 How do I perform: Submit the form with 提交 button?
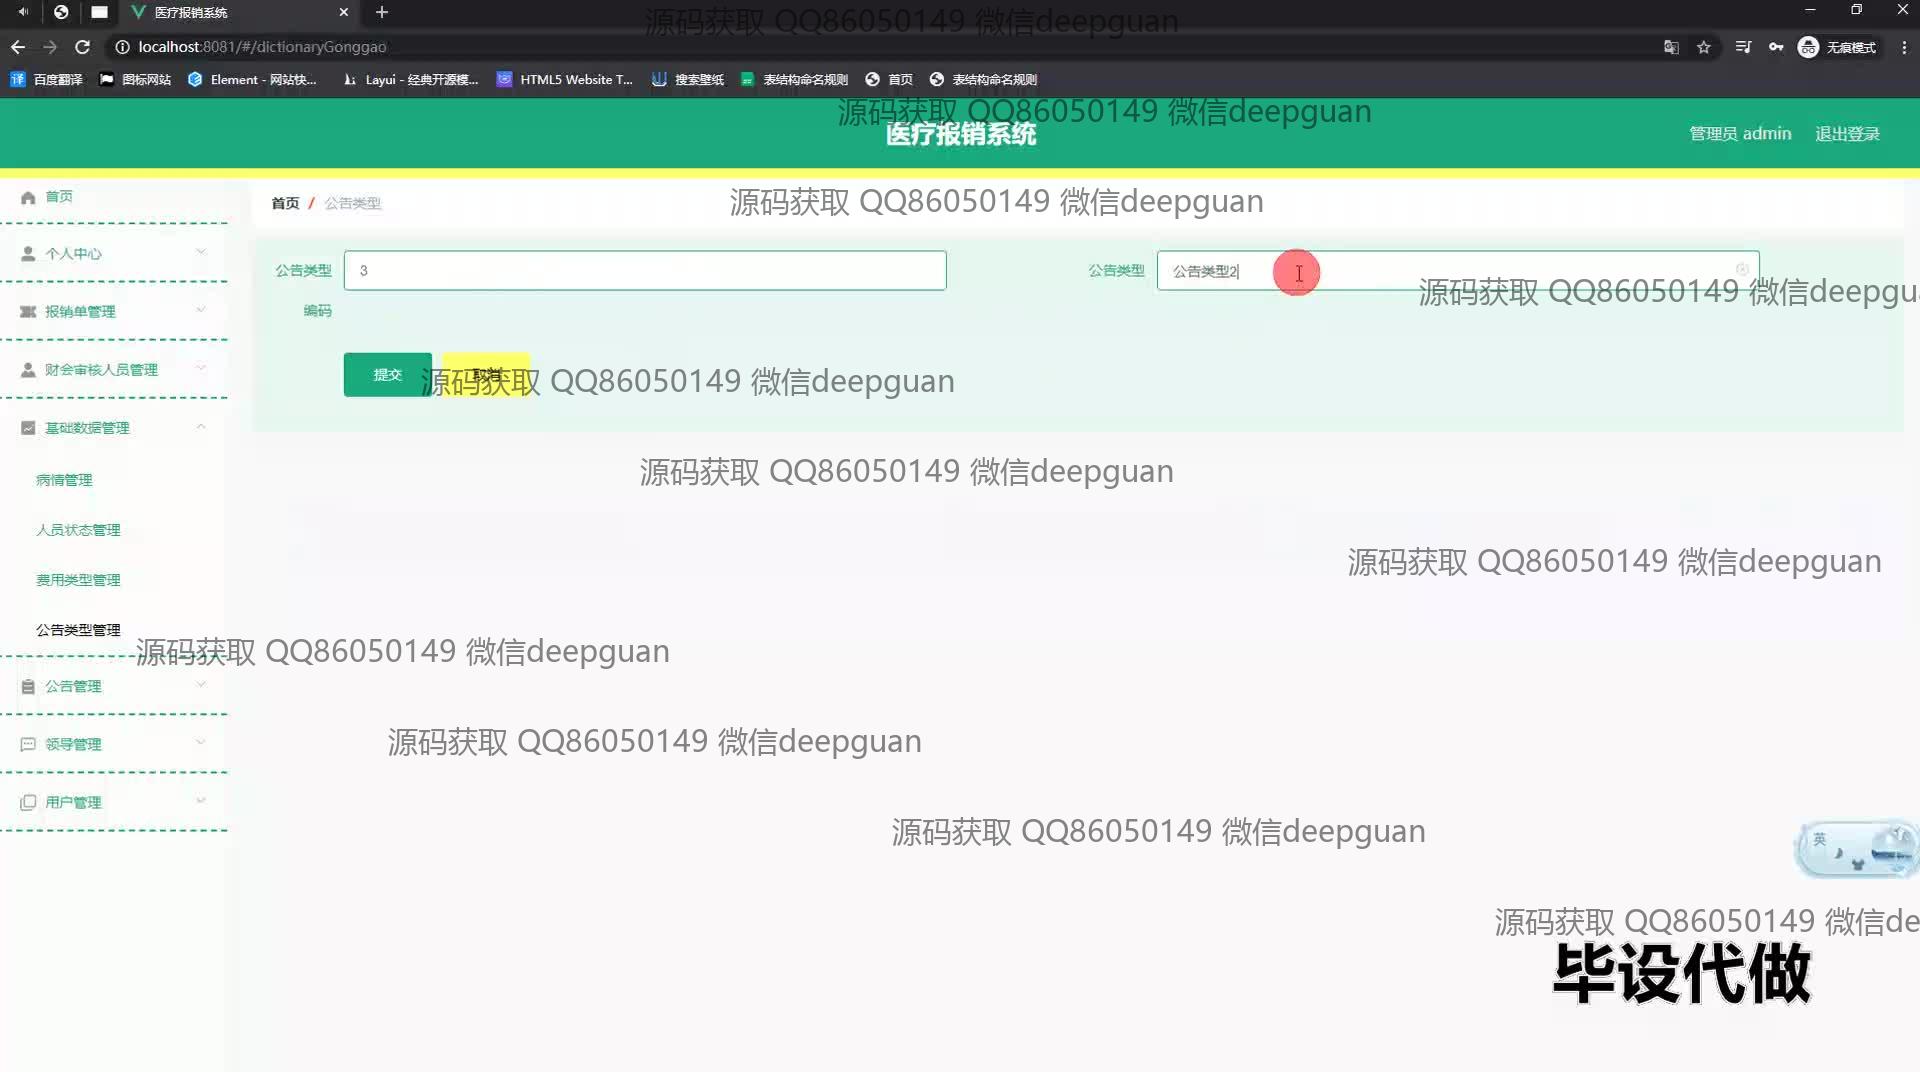pos(388,375)
